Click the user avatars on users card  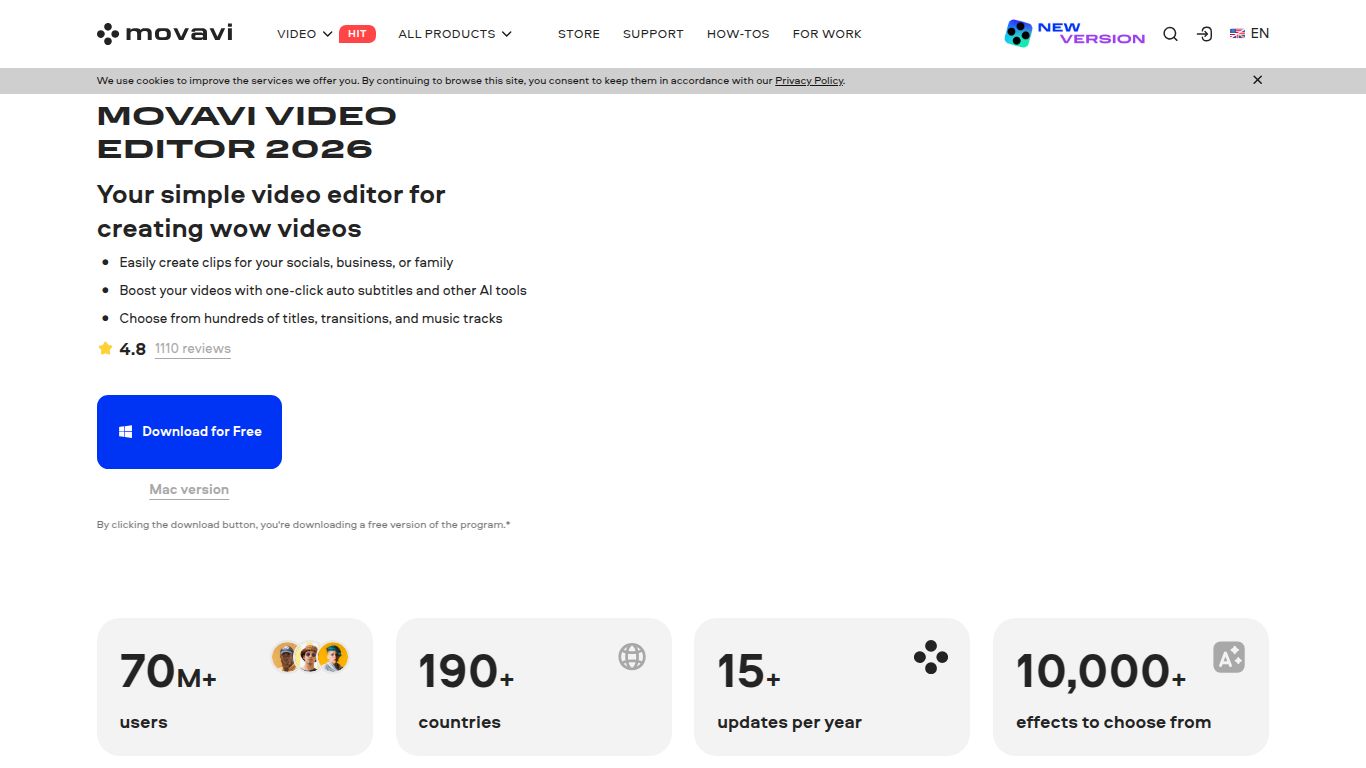point(310,657)
